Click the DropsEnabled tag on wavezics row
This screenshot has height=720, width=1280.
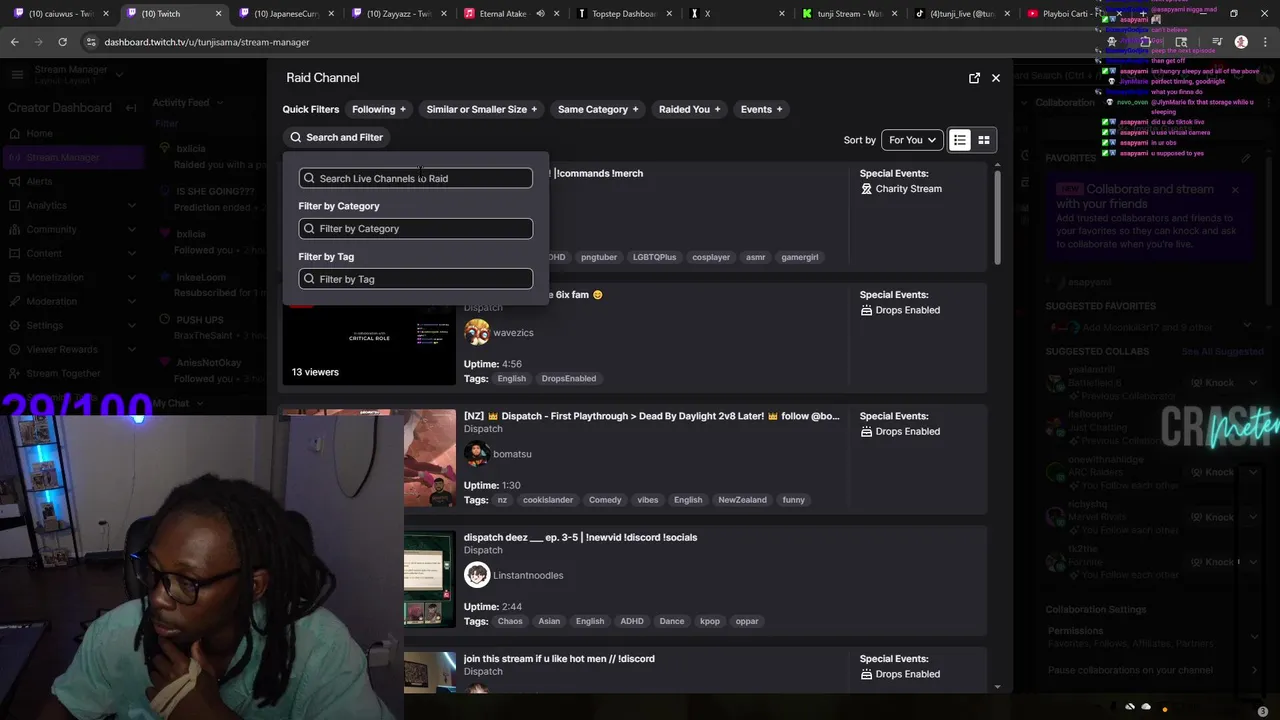(569, 378)
